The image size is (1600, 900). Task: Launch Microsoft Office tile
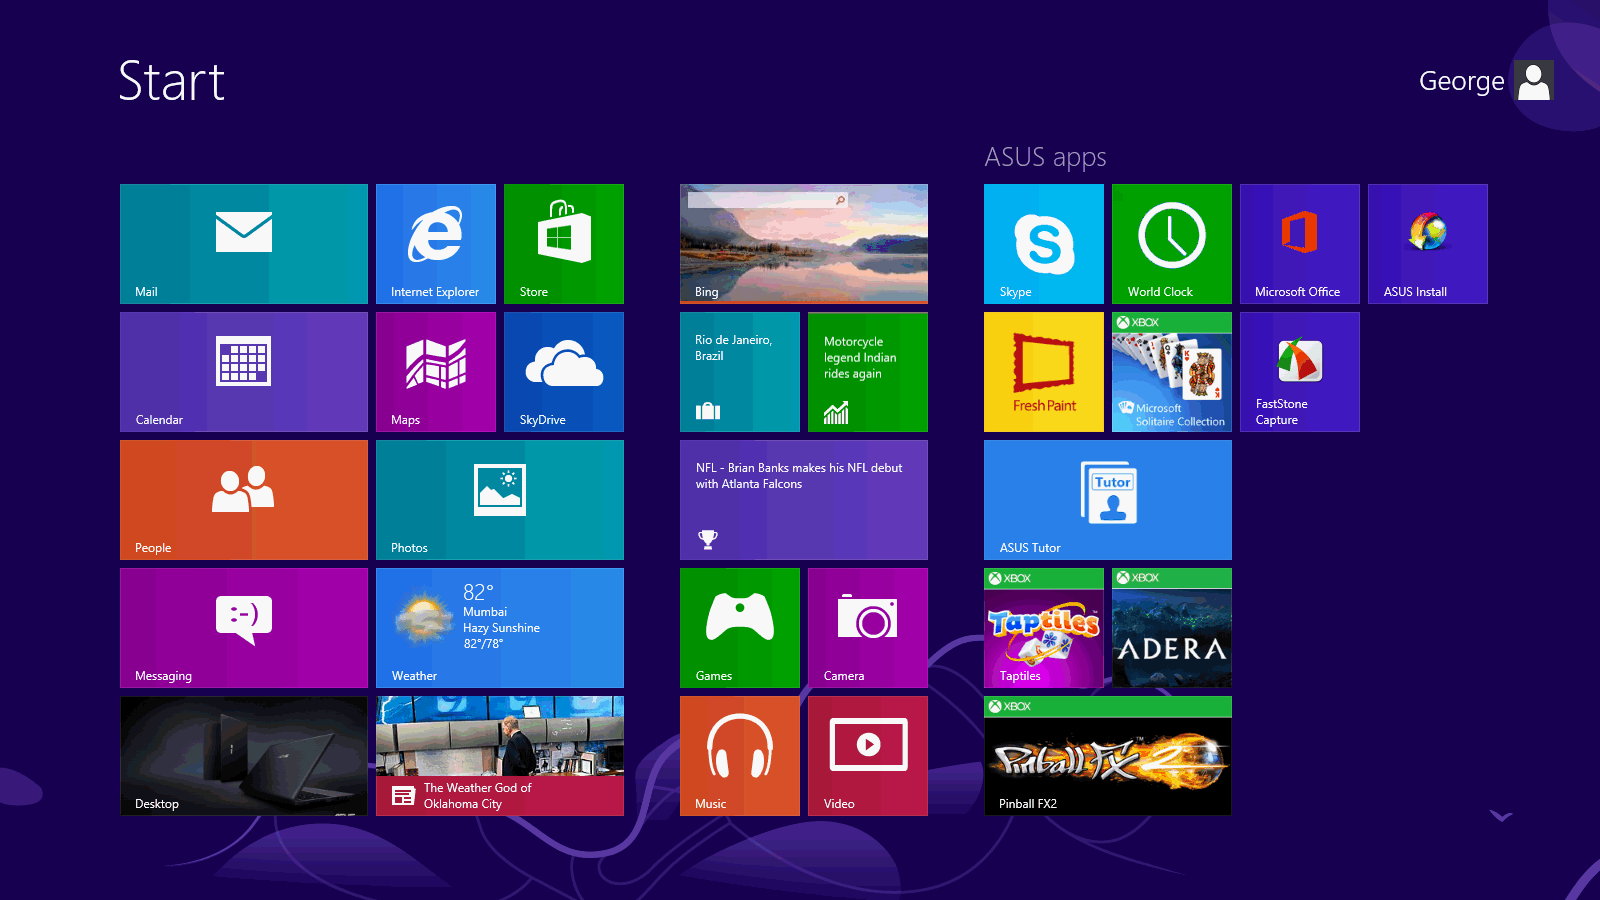(x=1300, y=244)
